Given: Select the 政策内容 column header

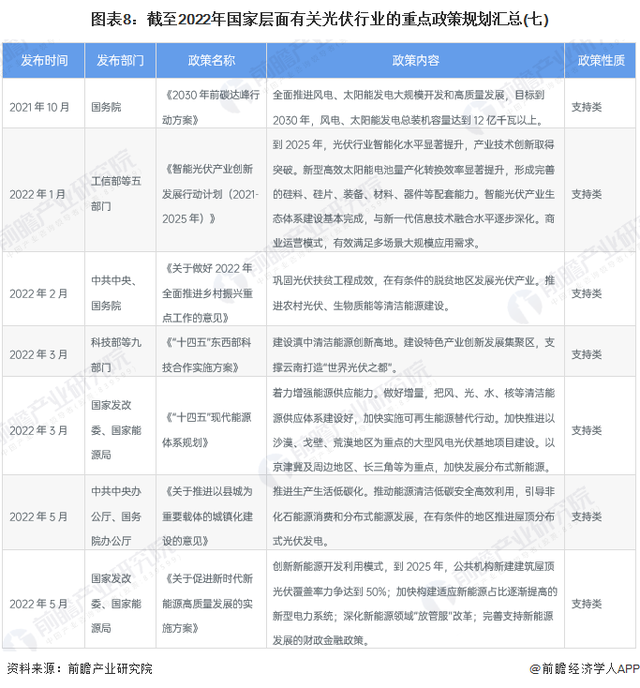Looking at the screenshot, I should (415, 61).
